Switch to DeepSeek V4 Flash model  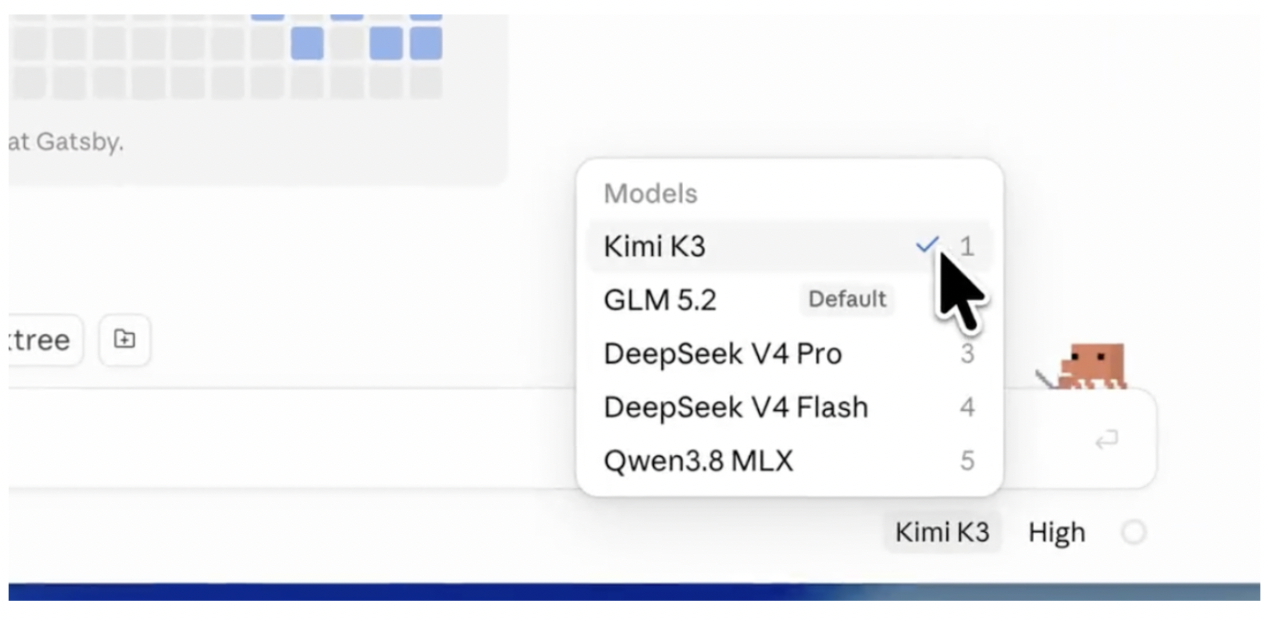pyautogui.click(x=789, y=407)
